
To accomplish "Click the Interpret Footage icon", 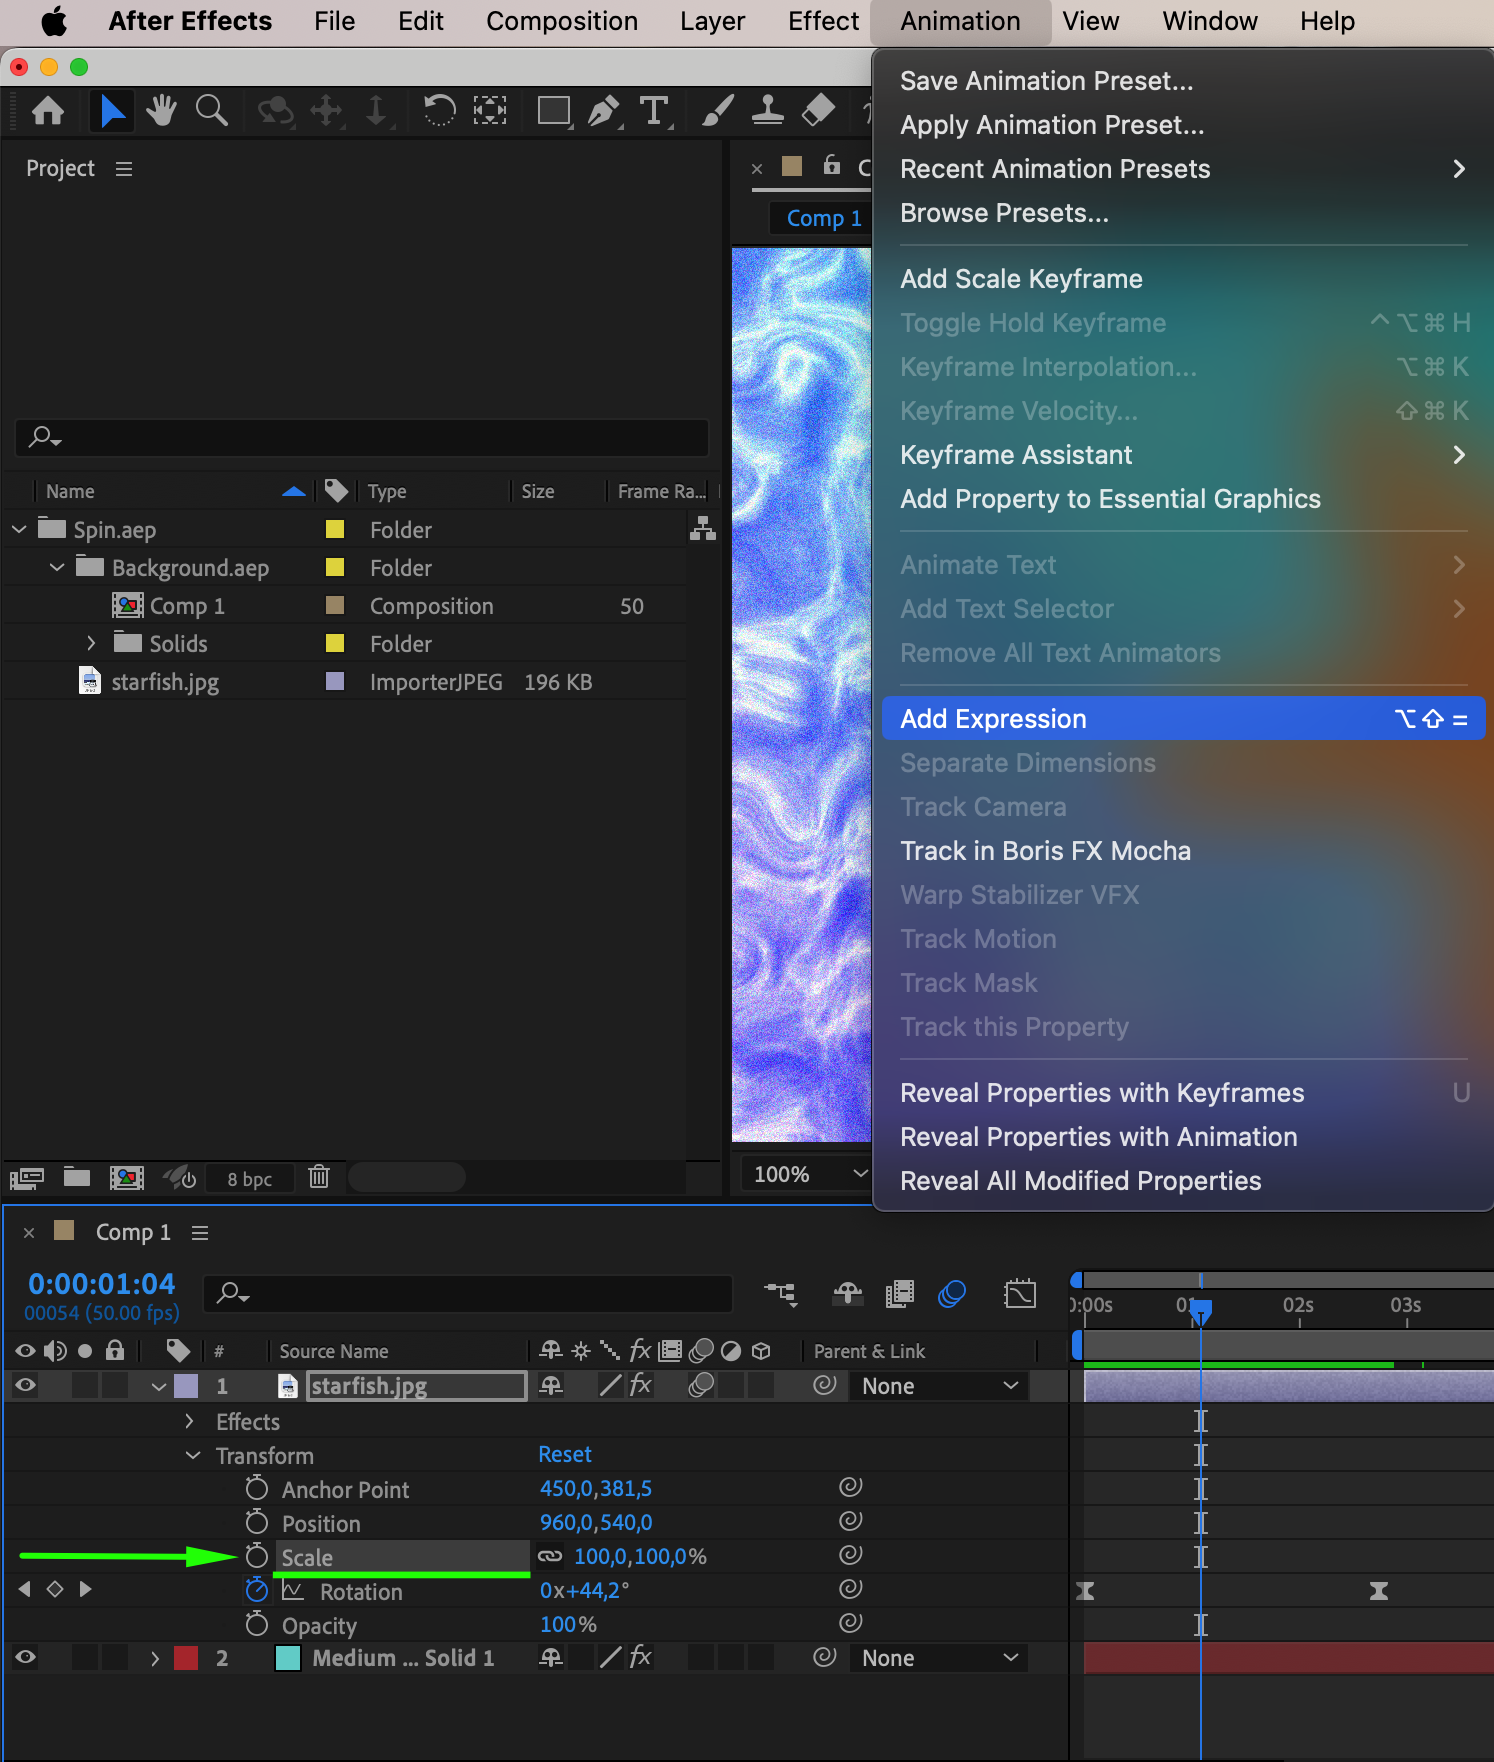I will point(27,1178).
